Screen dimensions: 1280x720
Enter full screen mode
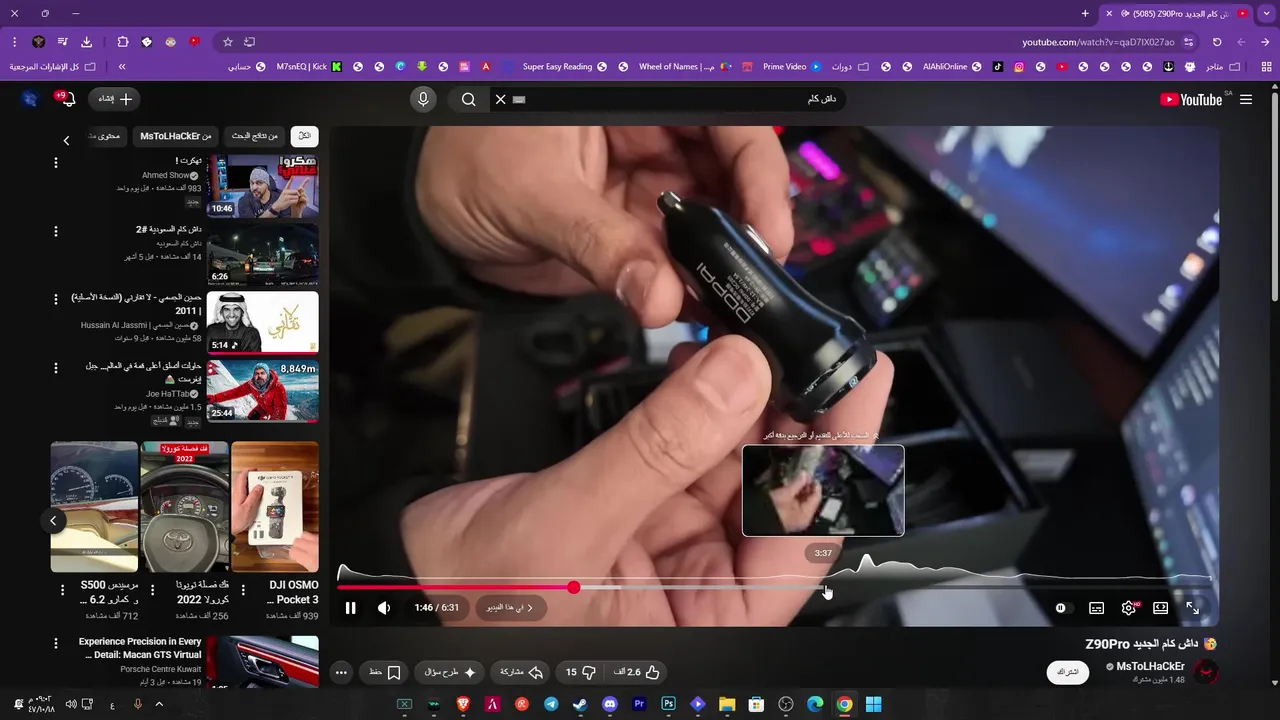1193,608
